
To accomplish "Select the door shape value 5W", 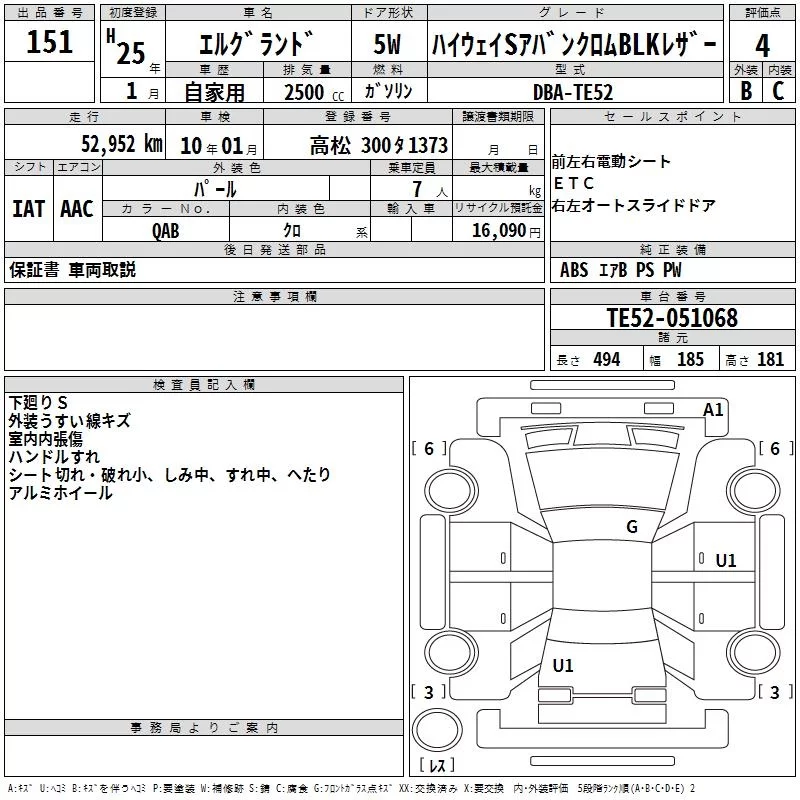I will 387,44.
